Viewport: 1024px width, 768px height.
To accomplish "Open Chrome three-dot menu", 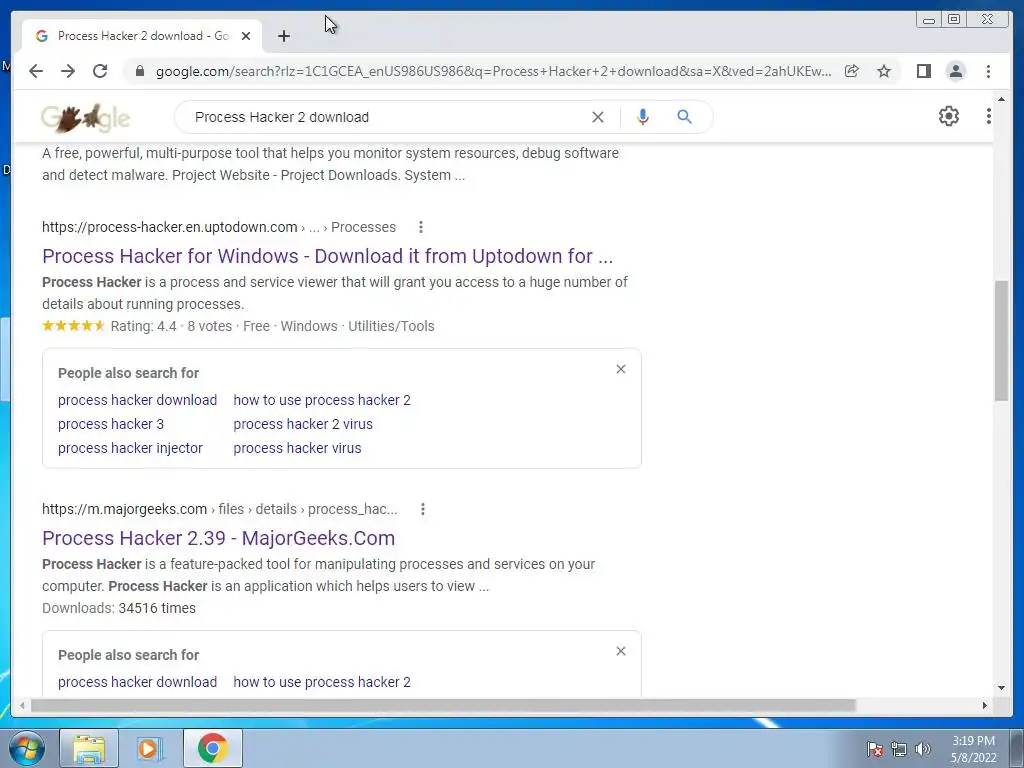I will [x=988, y=71].
